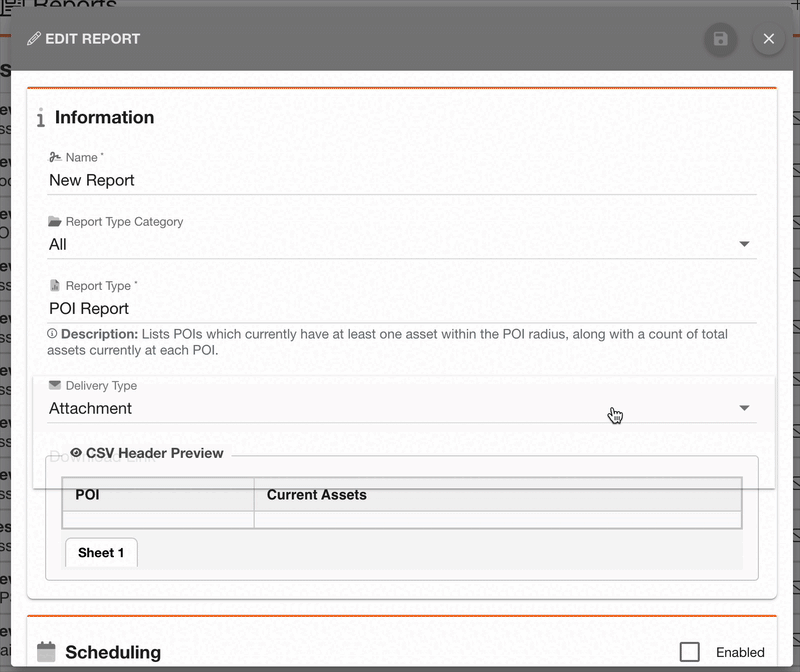Switch to the Sheet 1 tab
800x672 pixels.
tap(101, 553)
